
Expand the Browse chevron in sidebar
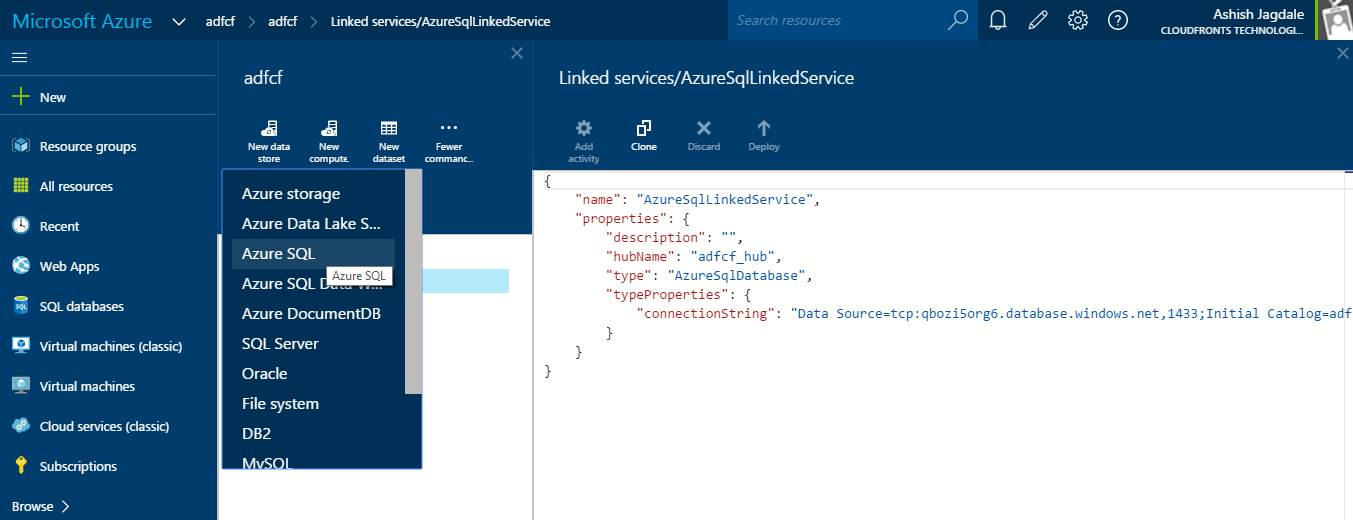point(65,506)
